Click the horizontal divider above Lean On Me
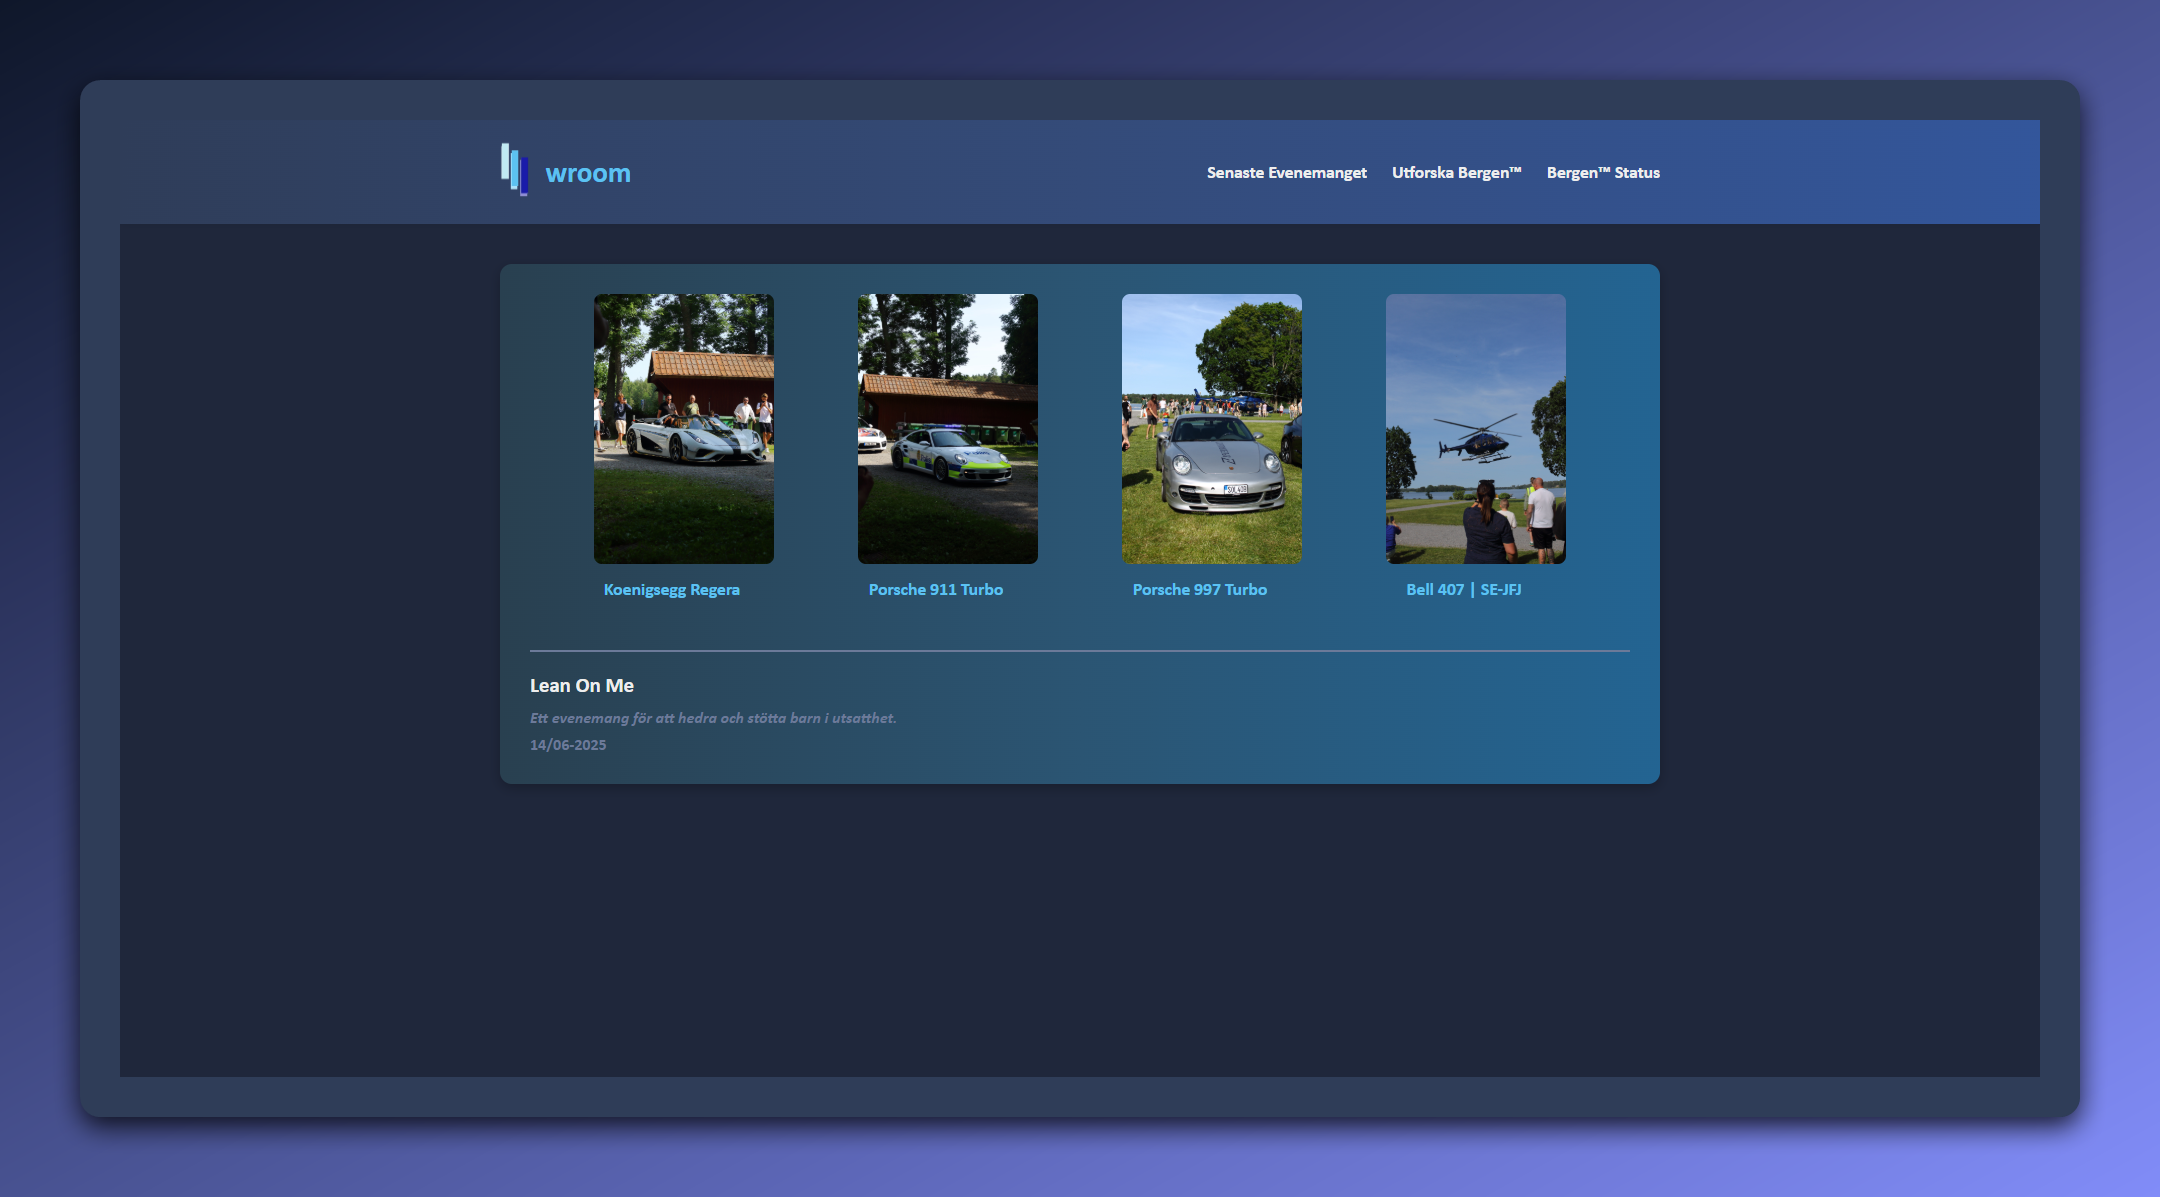2160x1197 pixels. 1079,651
